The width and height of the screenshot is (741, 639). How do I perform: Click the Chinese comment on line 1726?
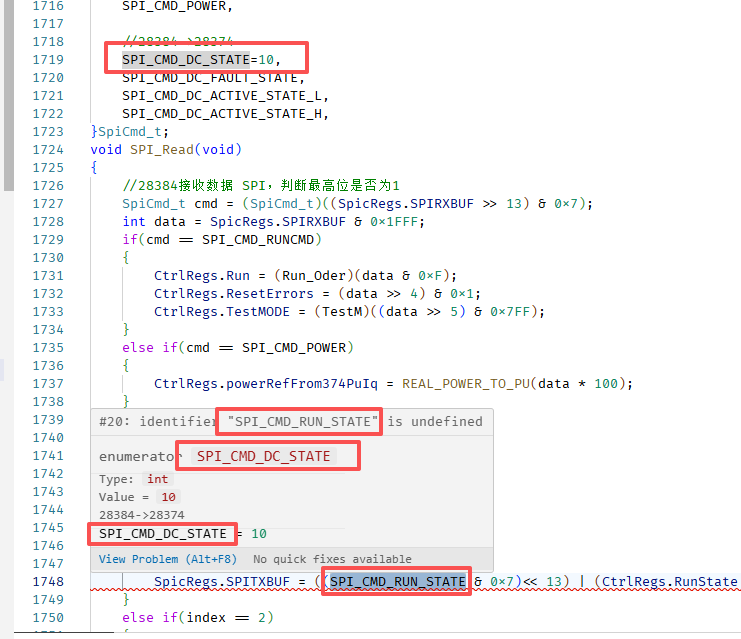coord(261,186)
